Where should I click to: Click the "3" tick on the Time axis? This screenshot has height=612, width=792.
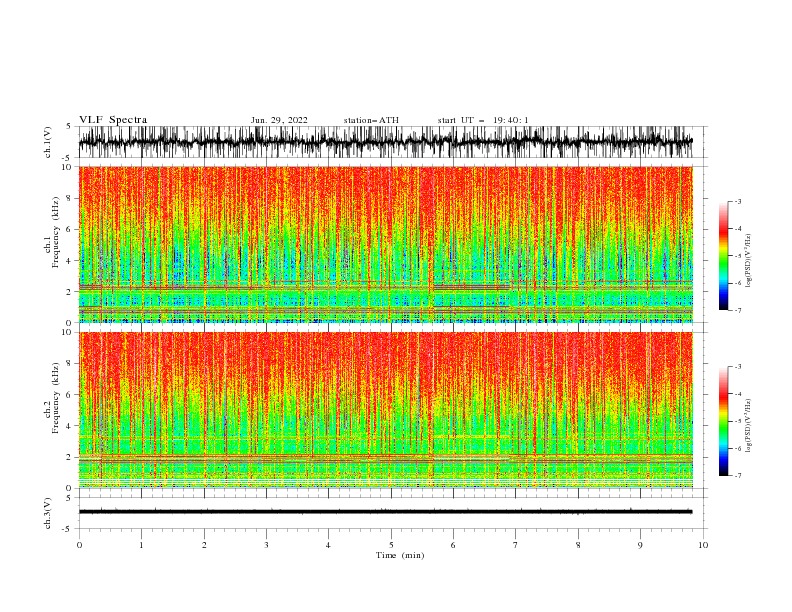266,545
